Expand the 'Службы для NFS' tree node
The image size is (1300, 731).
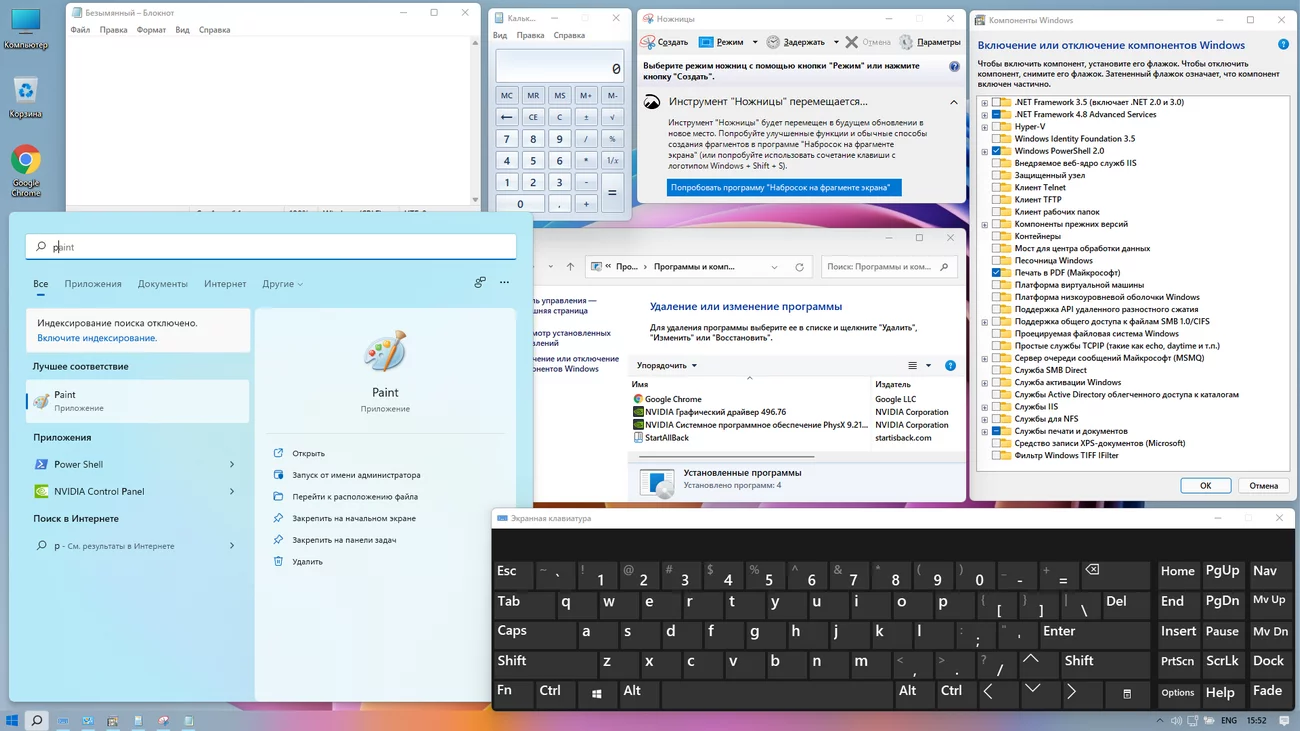pyautogui.click(x=985, y=419)
